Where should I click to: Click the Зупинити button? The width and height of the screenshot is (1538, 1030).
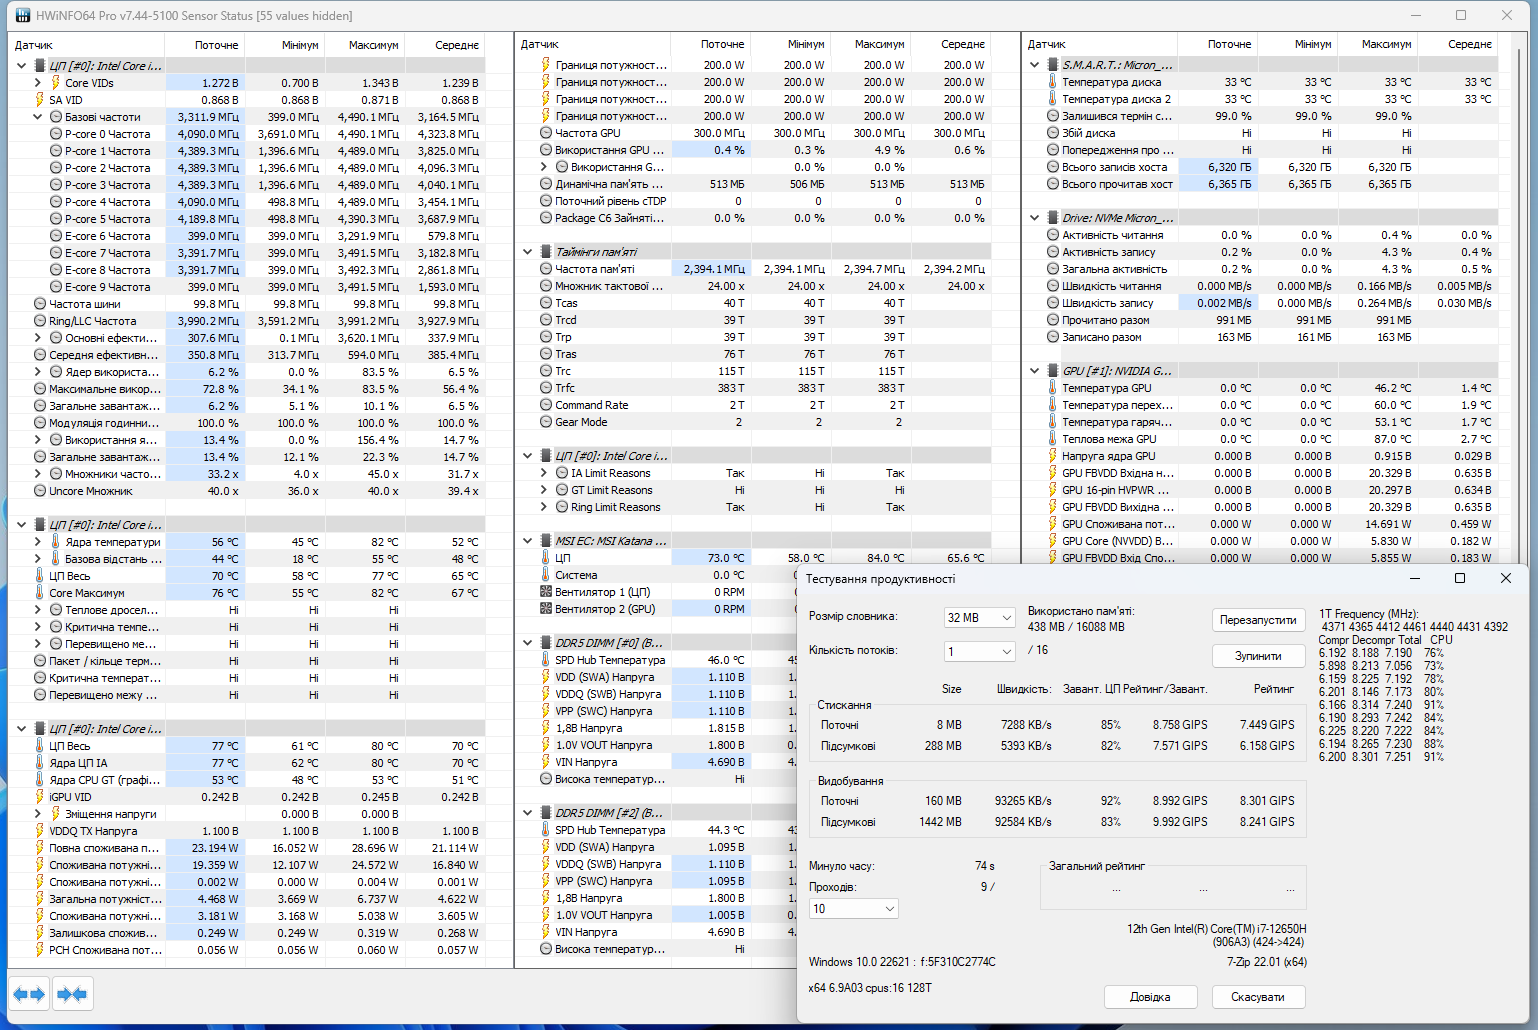pos(1258,656)
